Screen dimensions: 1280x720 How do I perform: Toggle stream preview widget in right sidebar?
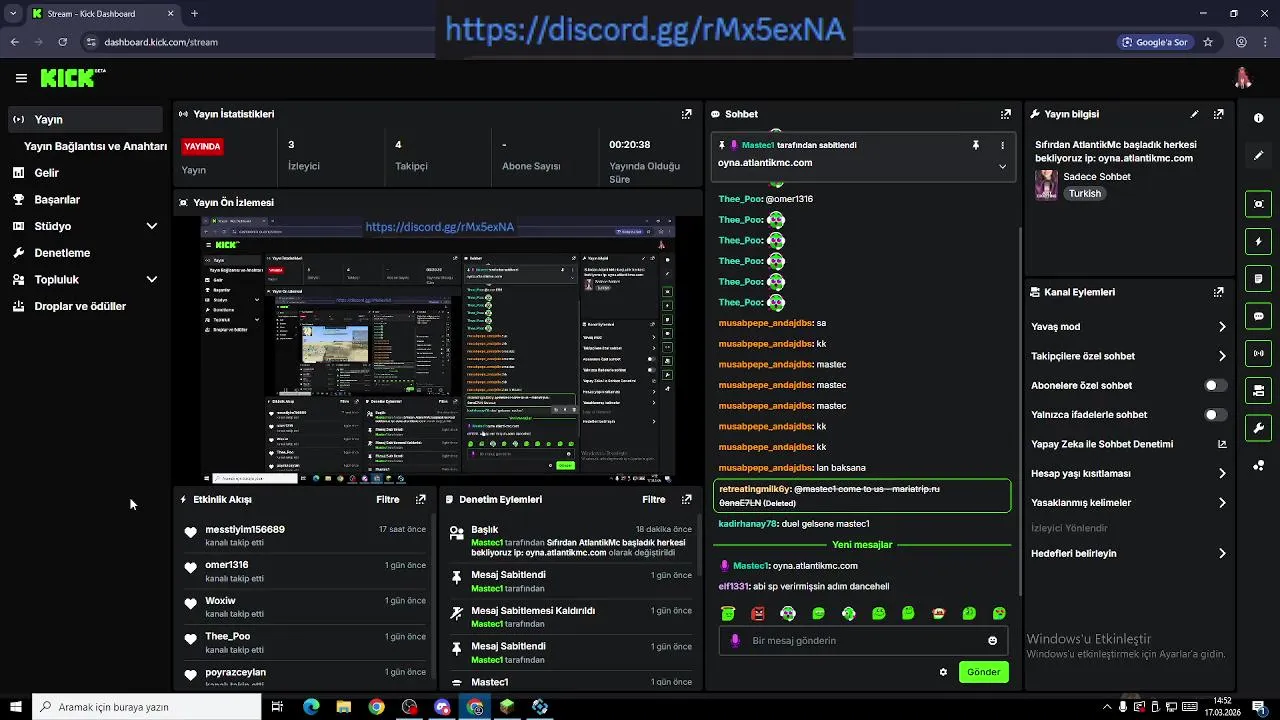click(x=1258, y=204)
